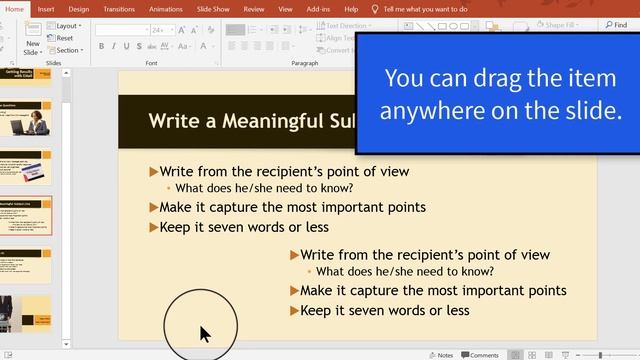Switch to the Animations tab
Screen dimensions: 640x360
166,9
